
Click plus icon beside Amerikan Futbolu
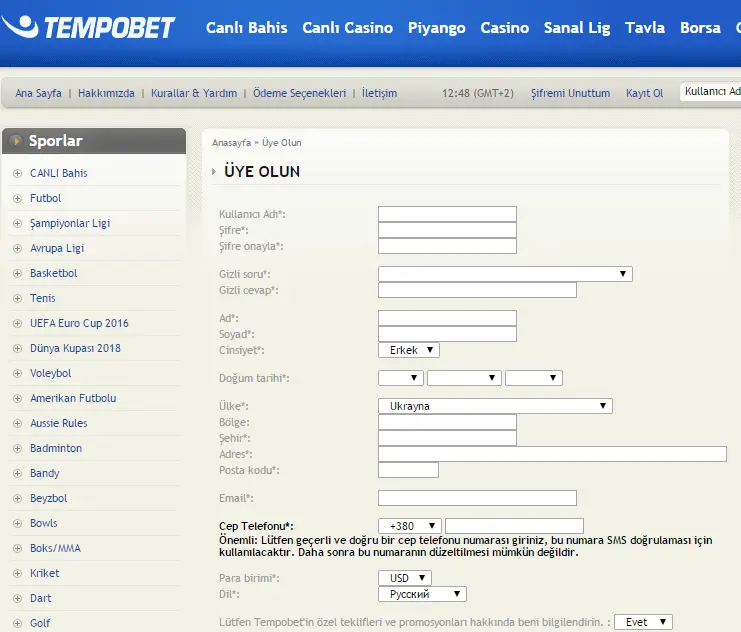click(x=17, y=399)
